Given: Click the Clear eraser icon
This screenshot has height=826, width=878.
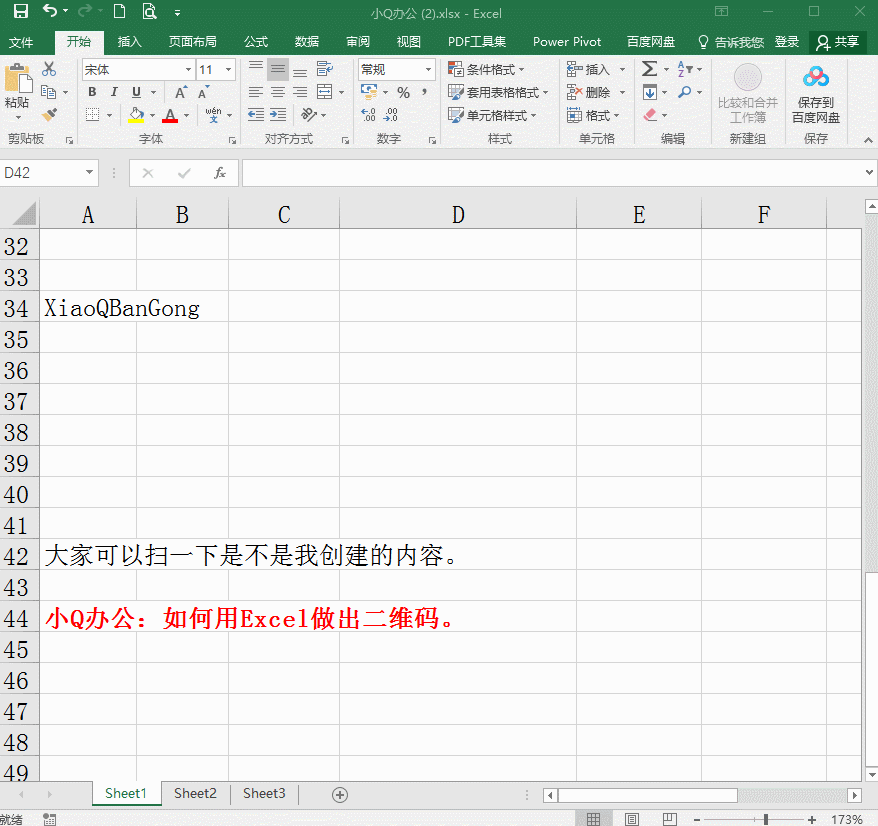Looking at the screenshot, I should pos(650,115).
